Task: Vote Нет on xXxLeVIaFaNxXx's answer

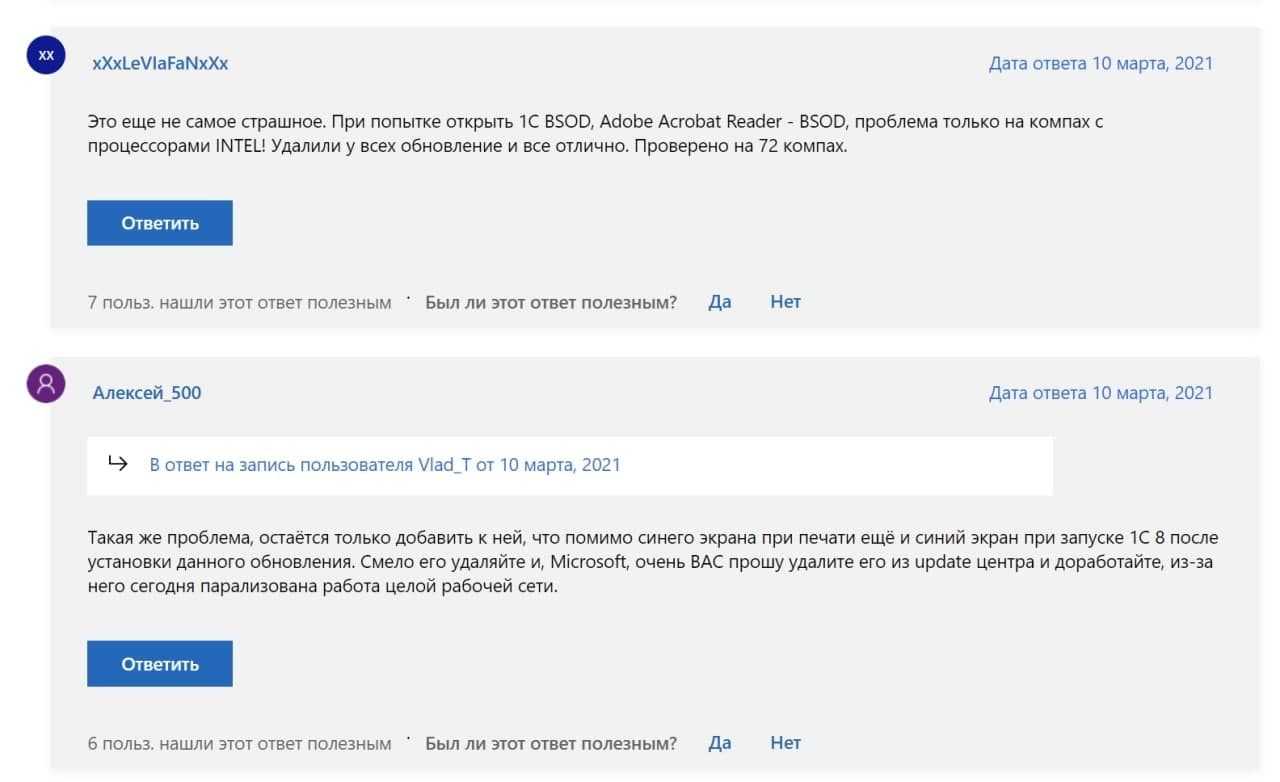Action: tap(785, 301)
